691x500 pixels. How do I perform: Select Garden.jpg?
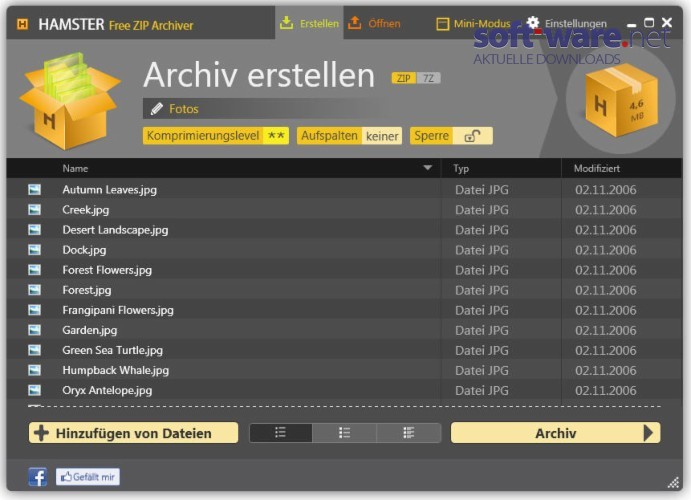89,330
